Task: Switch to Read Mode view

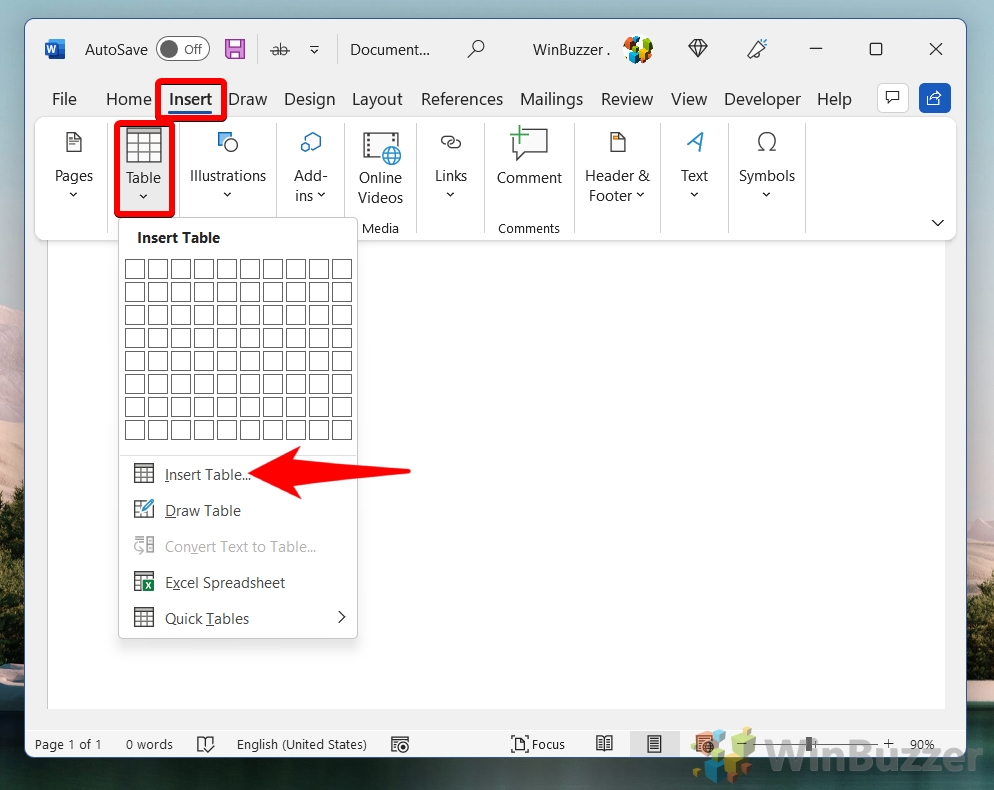Action: (604, 743)
